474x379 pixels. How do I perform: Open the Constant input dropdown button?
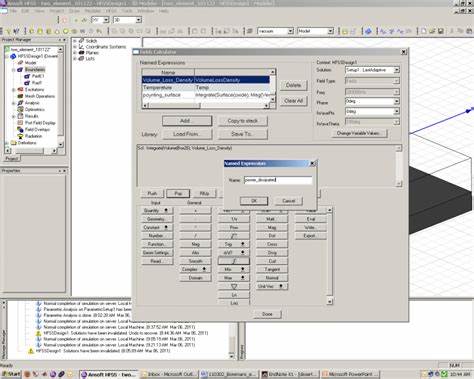click(157, 227)
